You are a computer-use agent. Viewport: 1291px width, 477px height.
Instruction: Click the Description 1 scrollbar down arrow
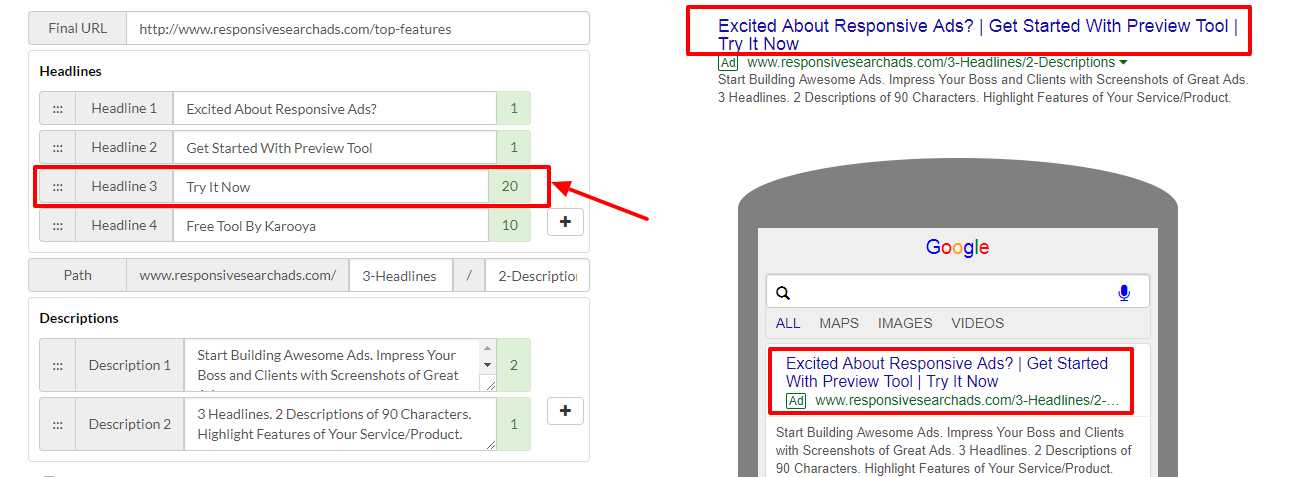pos(488,366)
